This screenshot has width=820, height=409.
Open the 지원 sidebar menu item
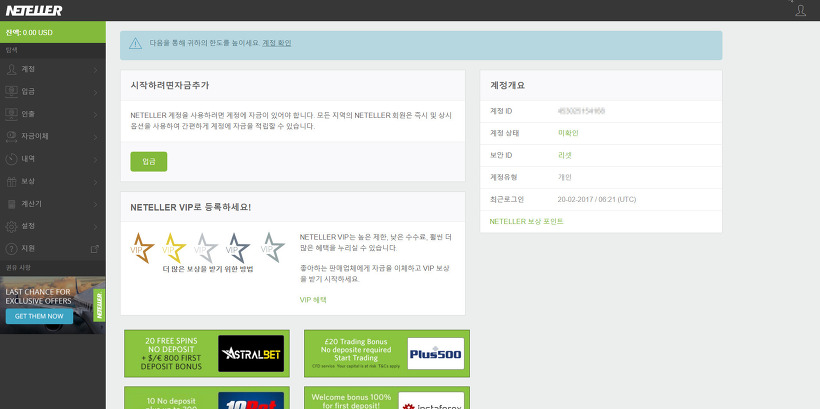point(53,249)
